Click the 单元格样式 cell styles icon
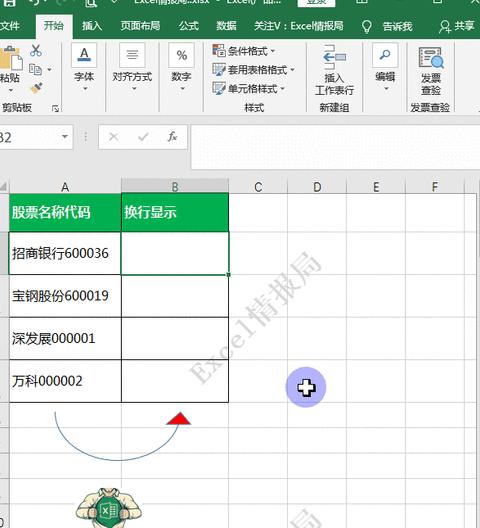The image size is (480, 528). (x=219, y=88)
